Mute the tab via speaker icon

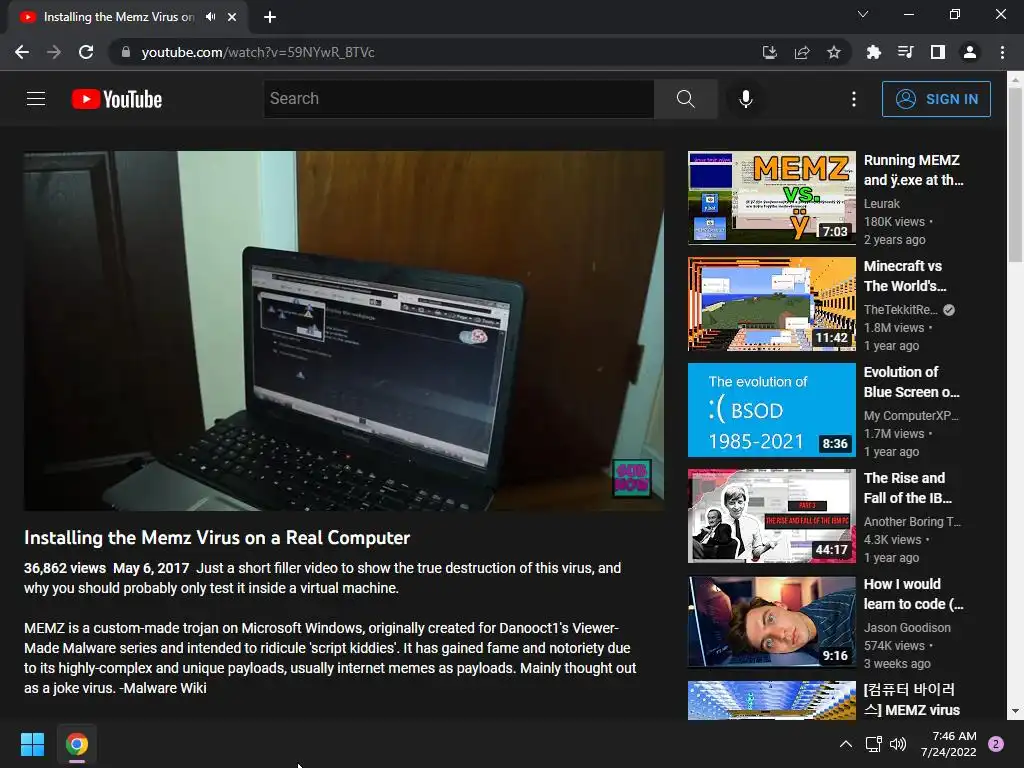coord(210,17)
